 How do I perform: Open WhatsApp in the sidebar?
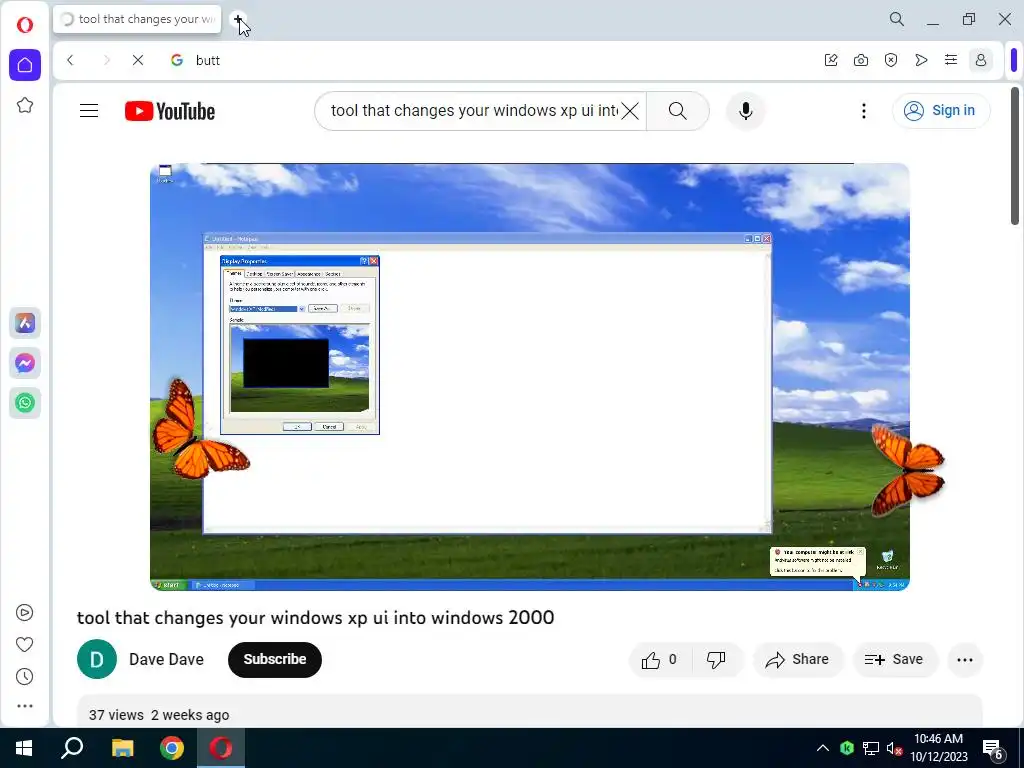[25, 403]
